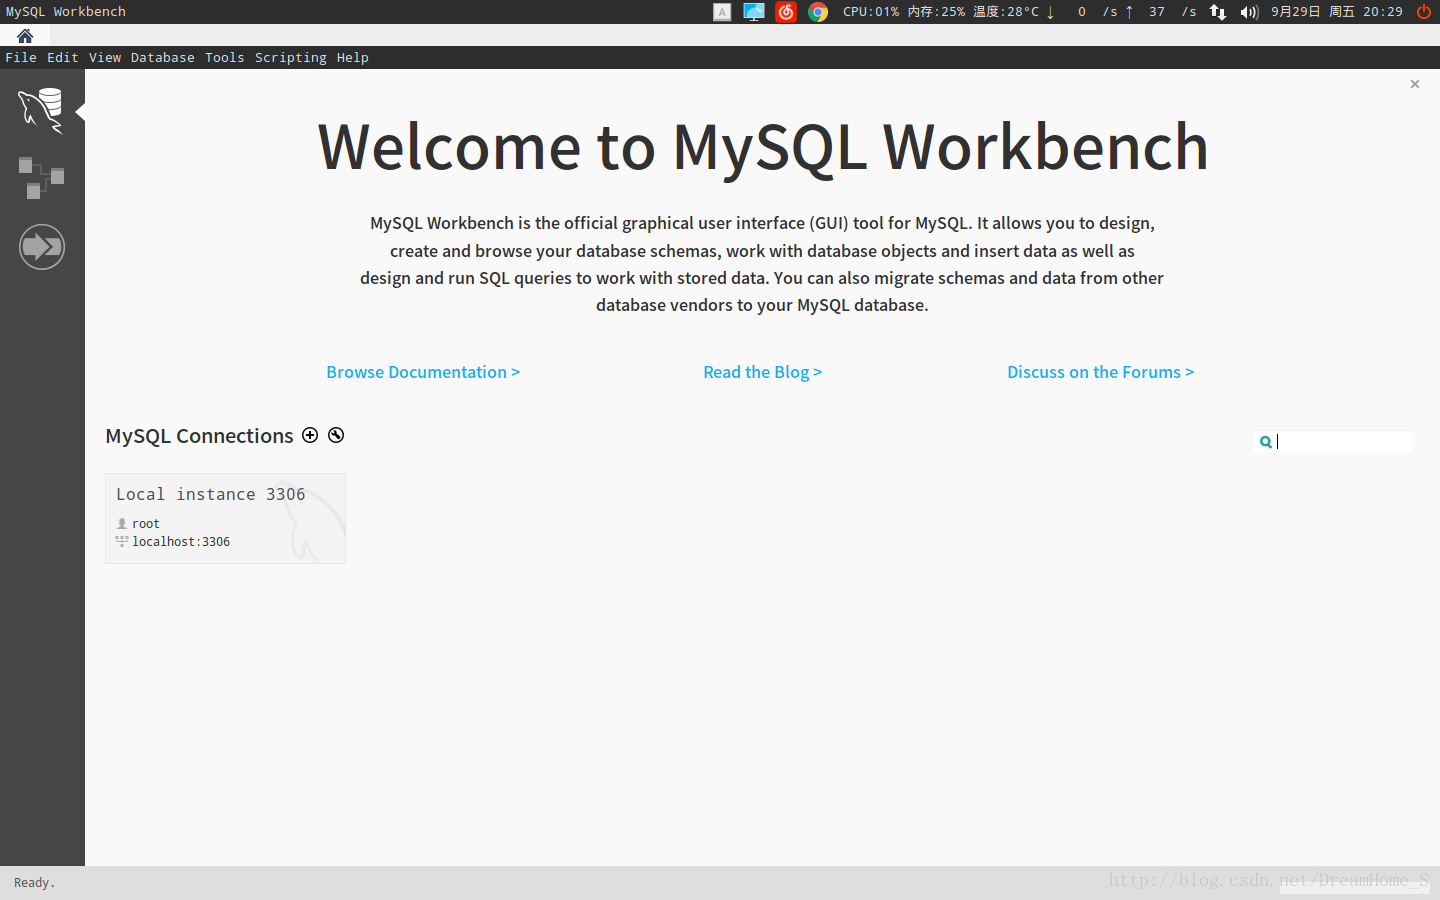Select the MySQL connections dolphin sidebar icon
1440x900 pixels.
[41, 109]
